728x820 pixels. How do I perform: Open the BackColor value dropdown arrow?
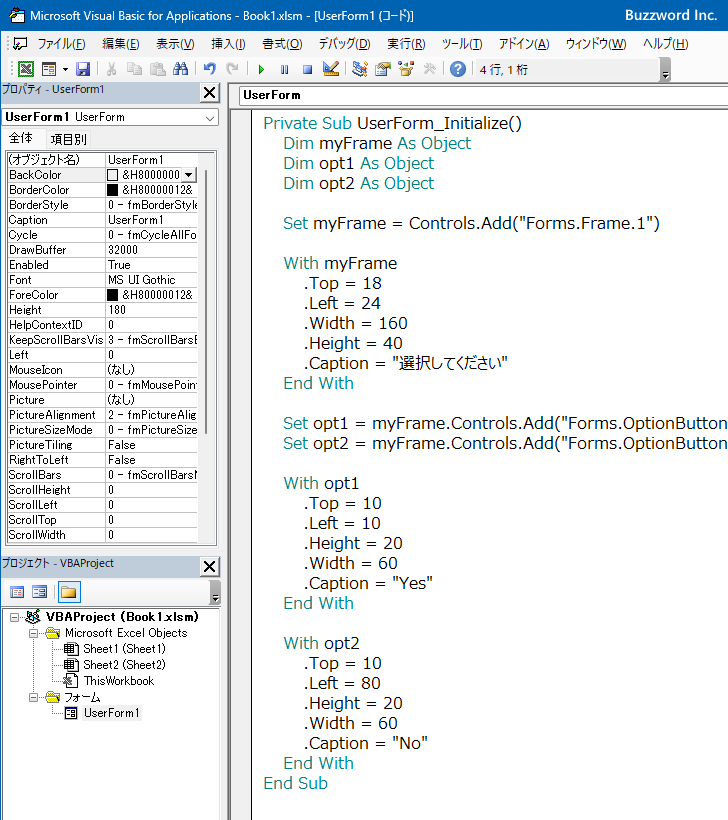point(189,175)
